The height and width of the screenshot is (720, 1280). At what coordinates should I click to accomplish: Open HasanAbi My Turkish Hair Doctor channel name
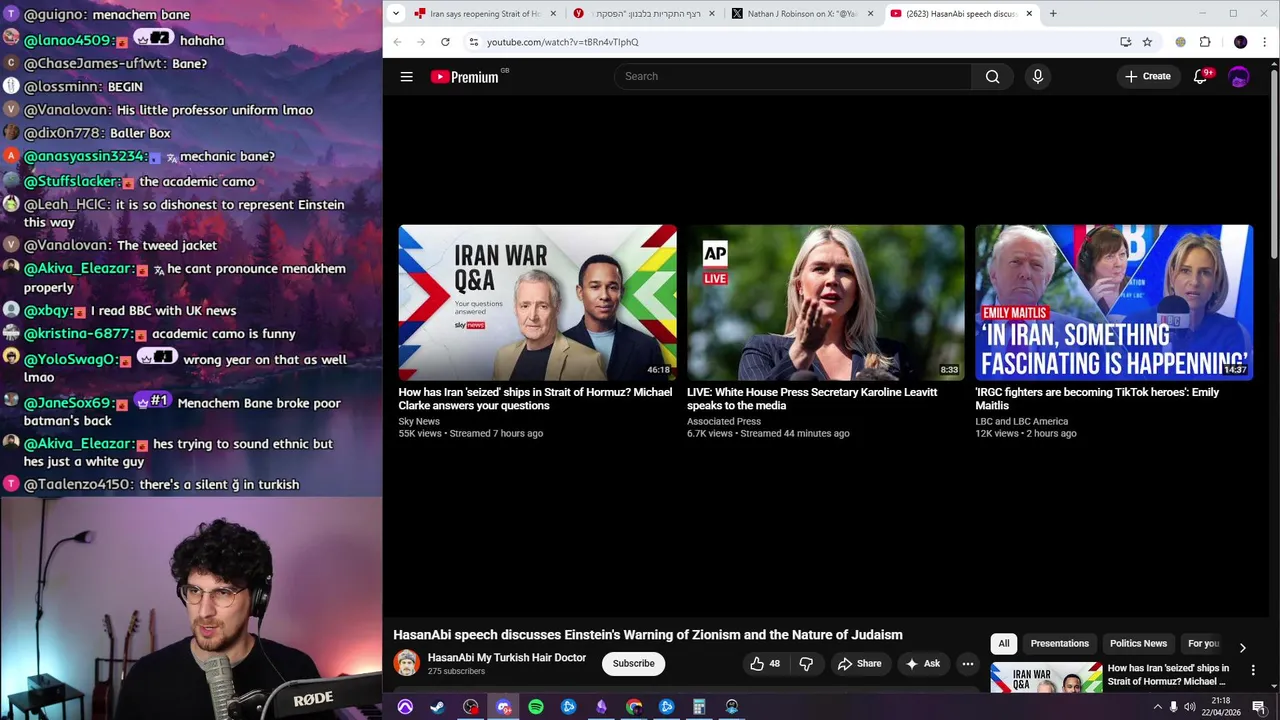tap(506, 657)
